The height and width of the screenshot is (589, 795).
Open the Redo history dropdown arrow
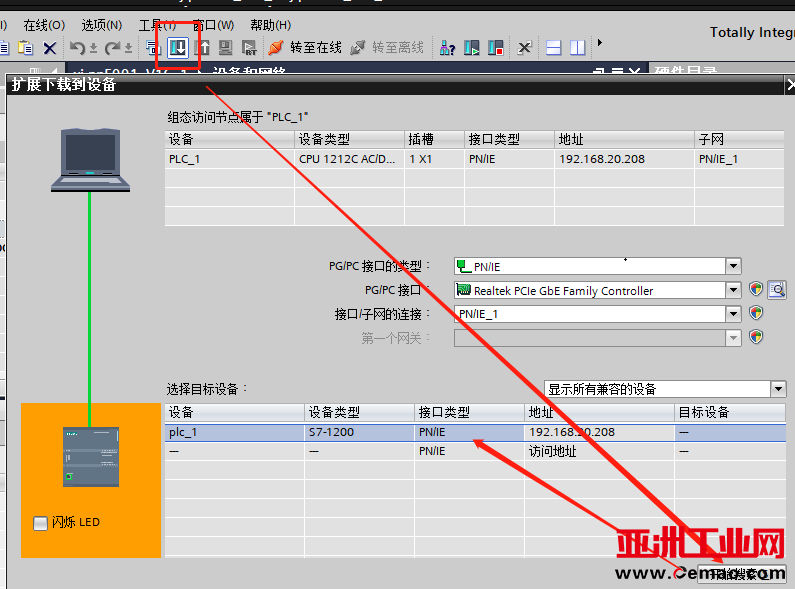tap(128, 48)
